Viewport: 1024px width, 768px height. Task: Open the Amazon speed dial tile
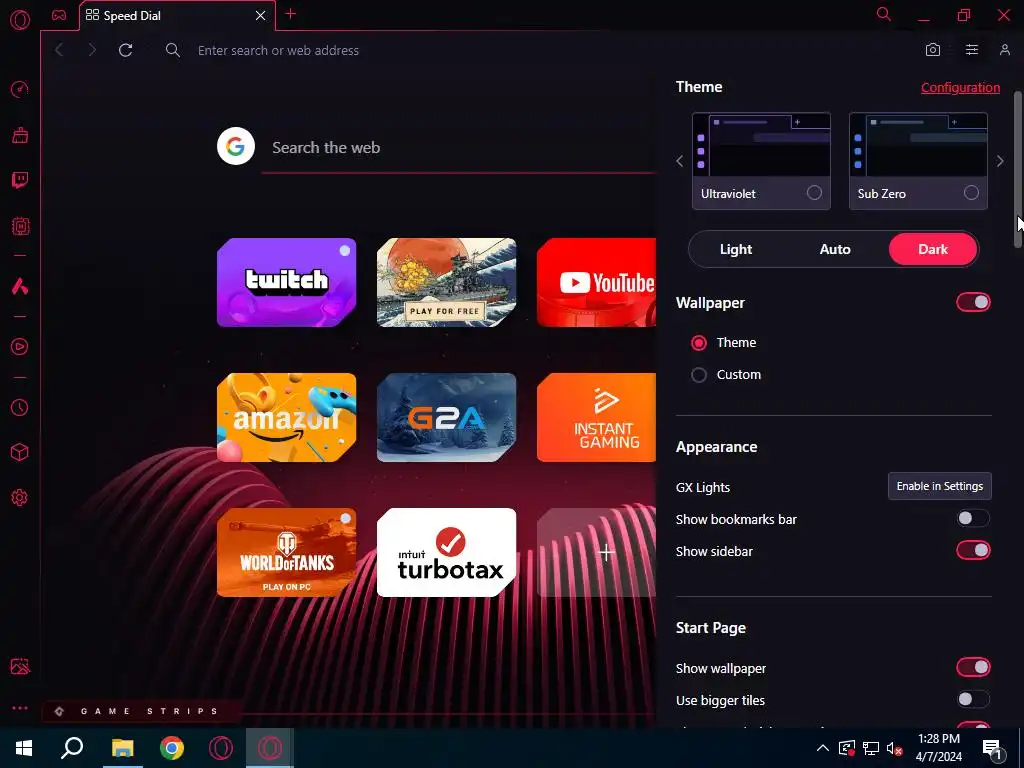tap(287, 417)
